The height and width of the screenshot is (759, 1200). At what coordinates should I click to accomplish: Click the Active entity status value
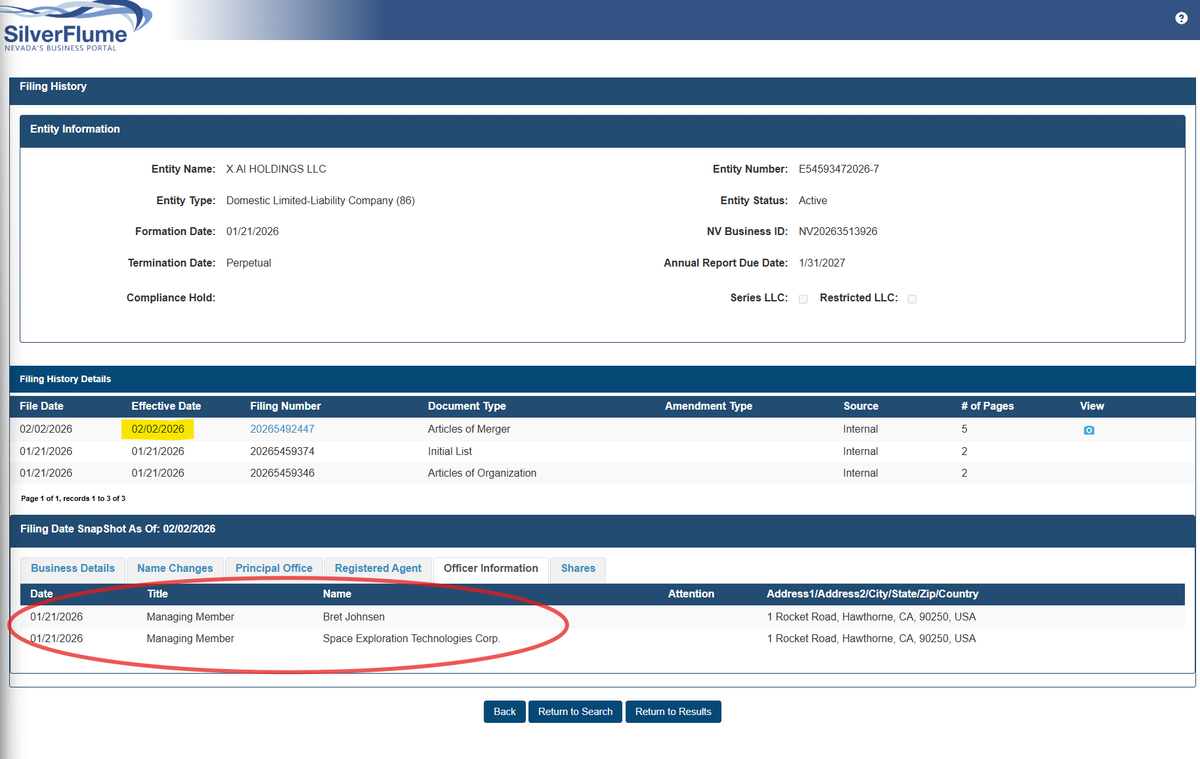coord(813,201)
